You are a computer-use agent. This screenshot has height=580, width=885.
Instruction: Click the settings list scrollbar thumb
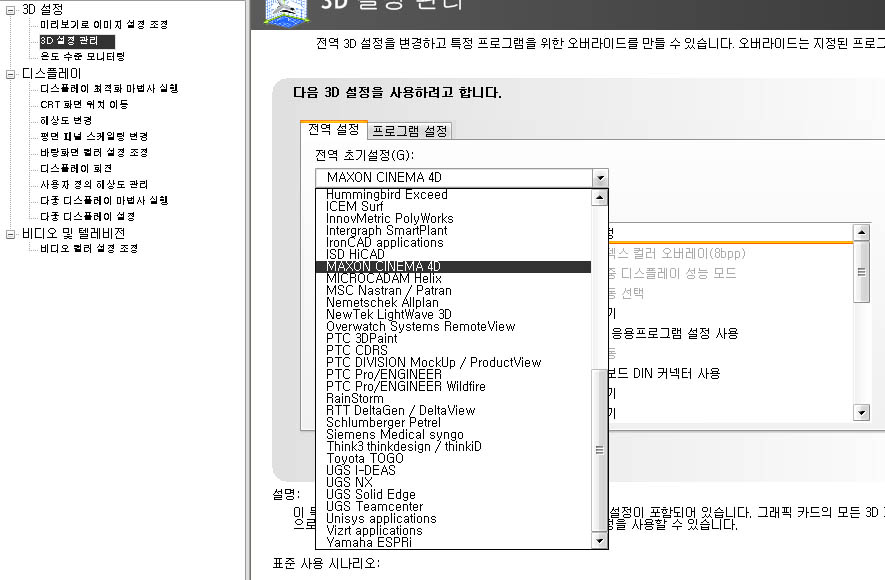(x=861, y=273)
